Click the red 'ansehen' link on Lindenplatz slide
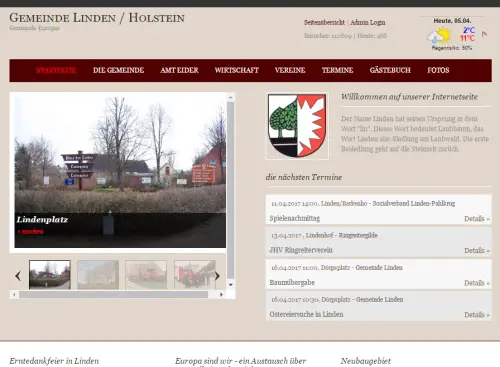 pyautogui.click(x=31, y=231)
